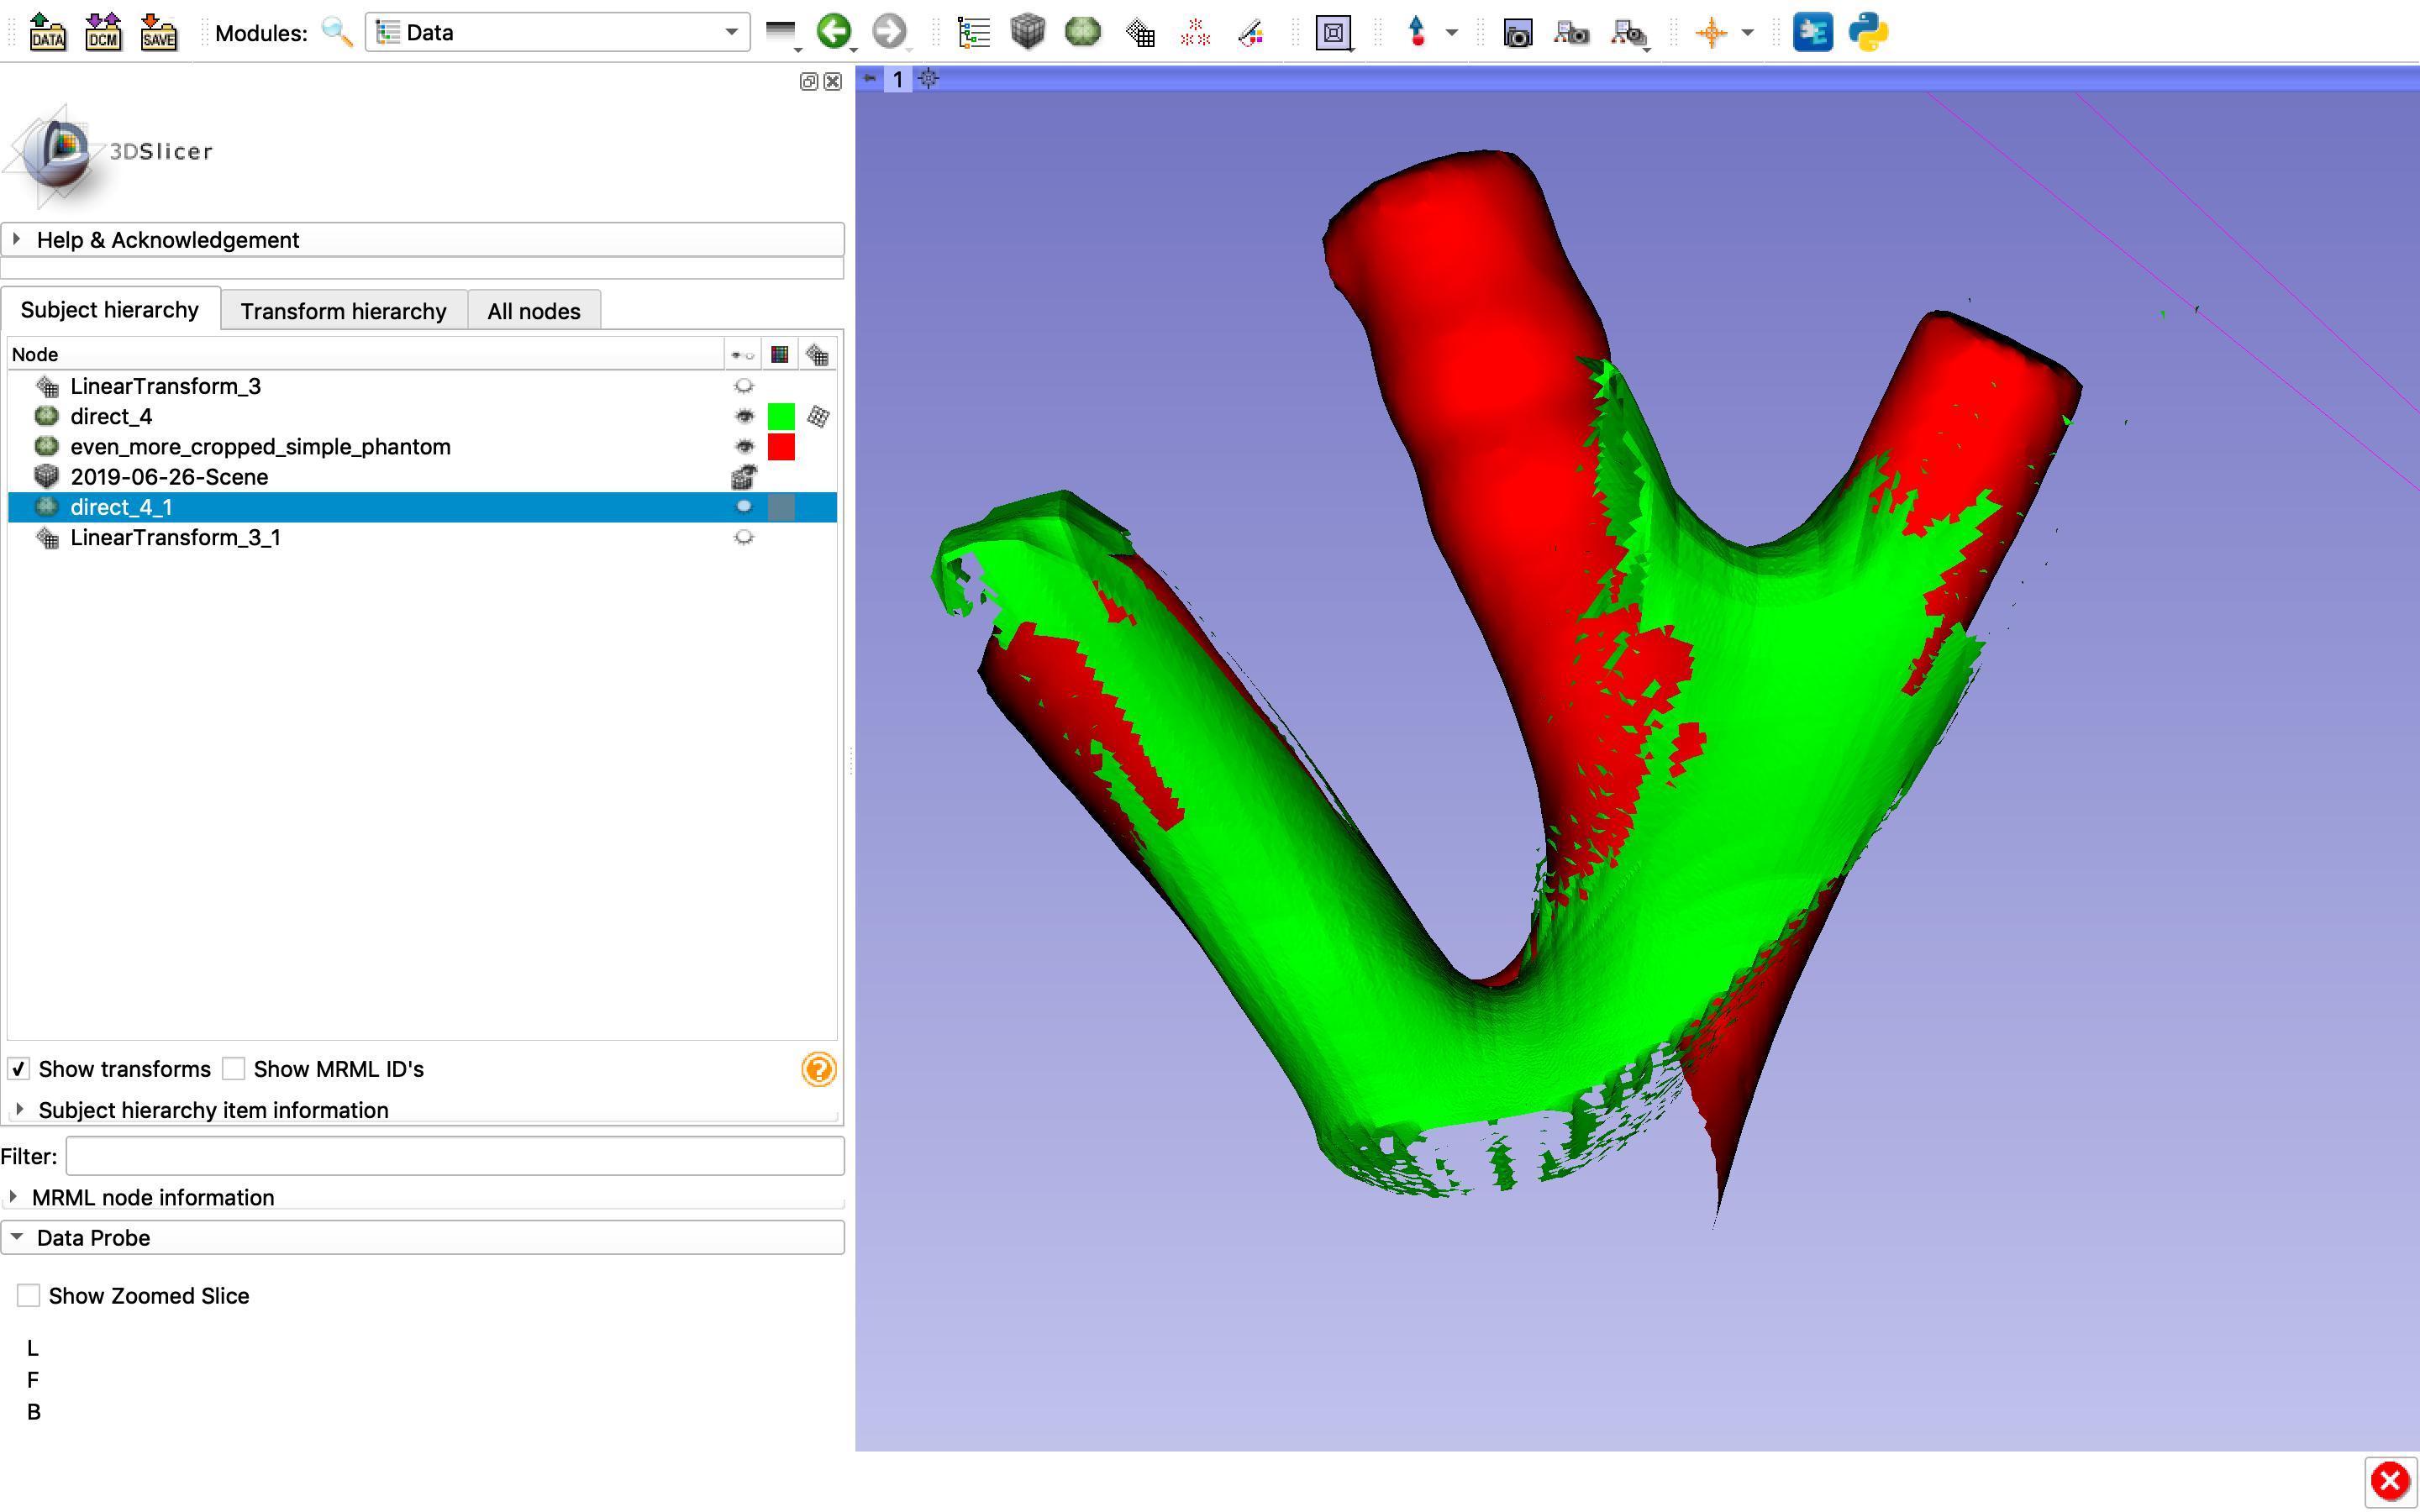Open the Extensions Manager icon
Viewport: 2420px width, 1512px height.
click(x=1812, y=32)
